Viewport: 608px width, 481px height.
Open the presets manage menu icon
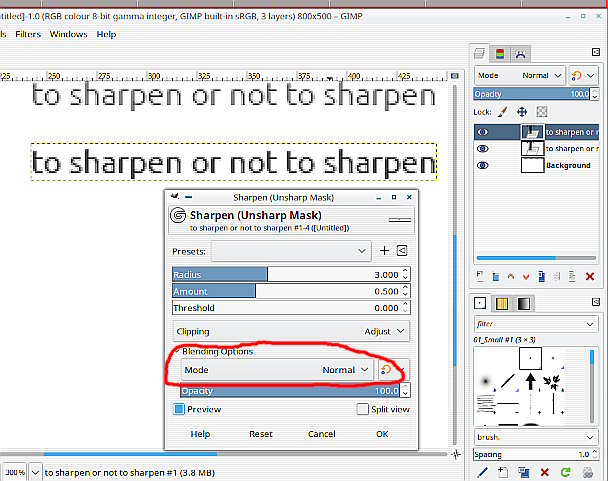coord(402,251)
